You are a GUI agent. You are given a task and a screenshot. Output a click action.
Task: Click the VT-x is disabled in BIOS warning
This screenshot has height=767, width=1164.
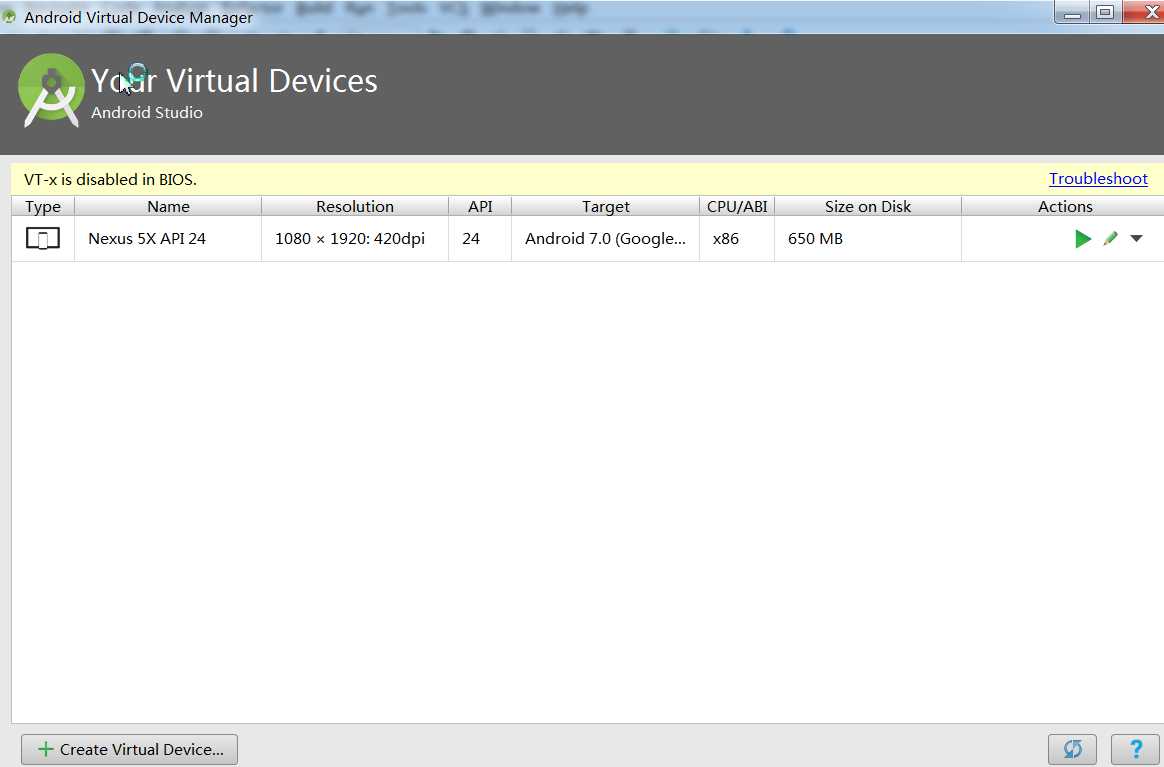(110, 180)
